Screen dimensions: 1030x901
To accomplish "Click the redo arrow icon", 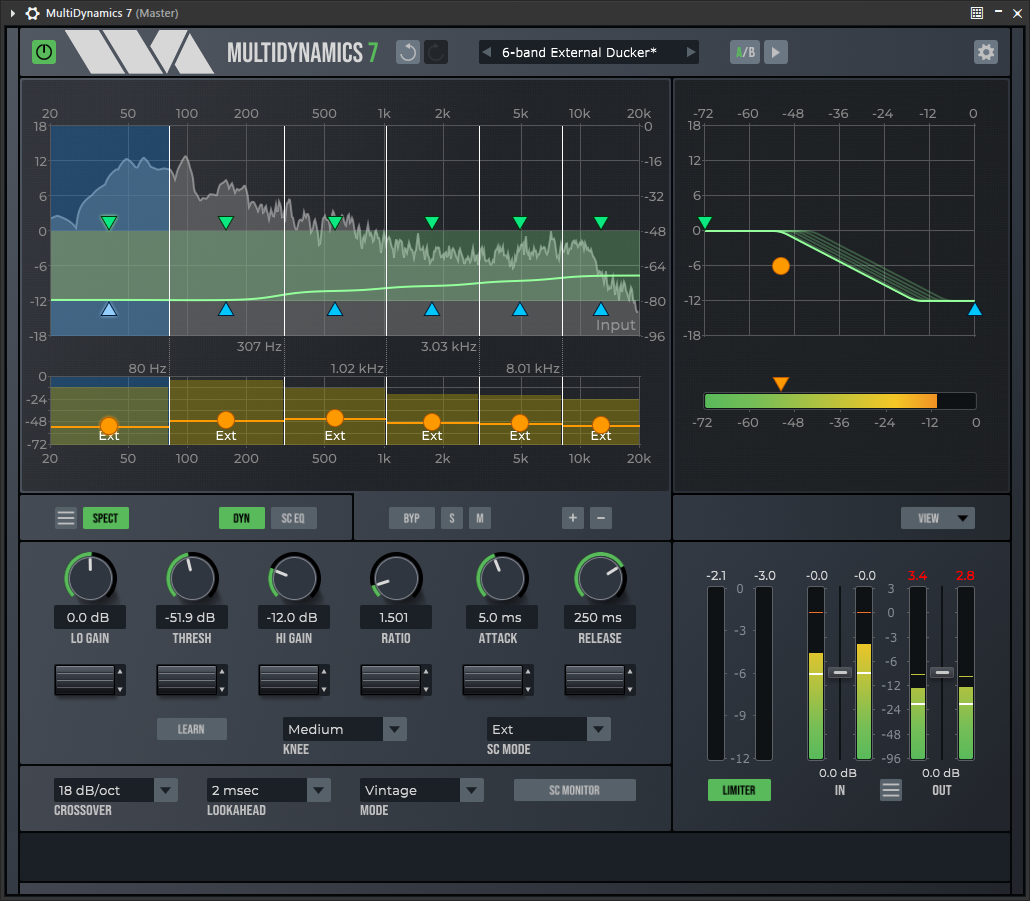I will coord(436,52).
